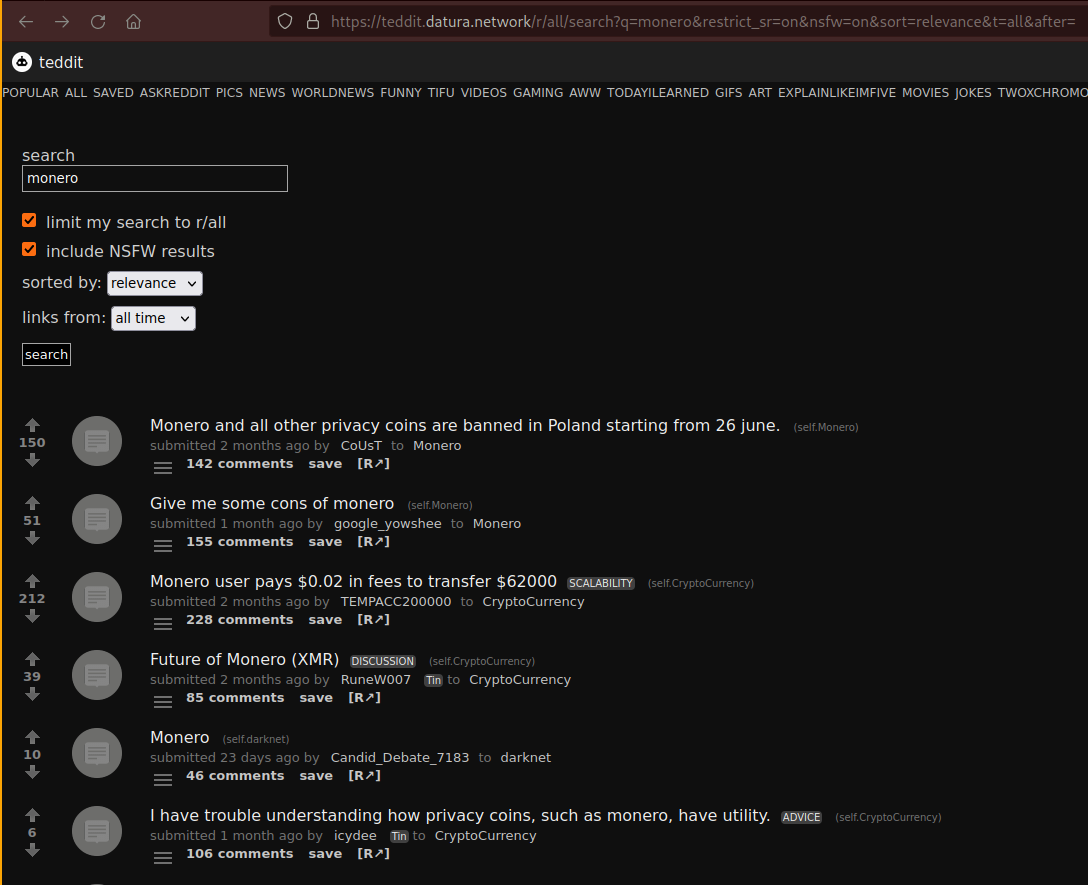The width and height of the screenshot is (1088, 885).
Task: Downvote 'Give me some cons of monero'
Action: tap(32, 538)
